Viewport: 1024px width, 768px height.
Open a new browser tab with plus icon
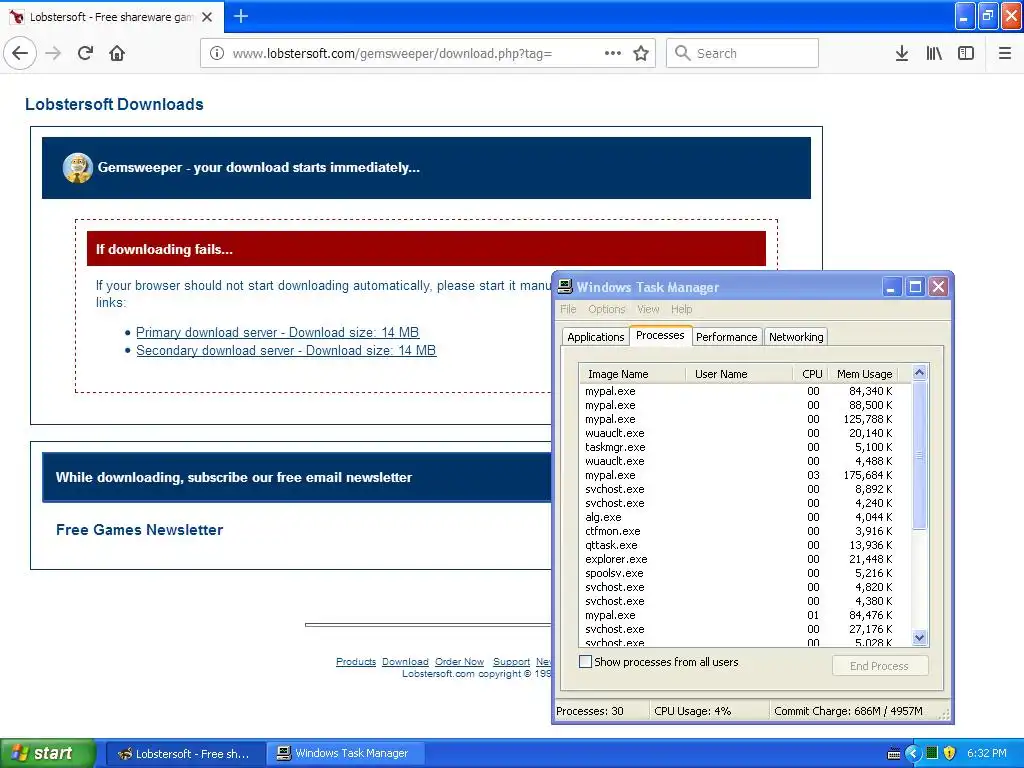[241, 16]
